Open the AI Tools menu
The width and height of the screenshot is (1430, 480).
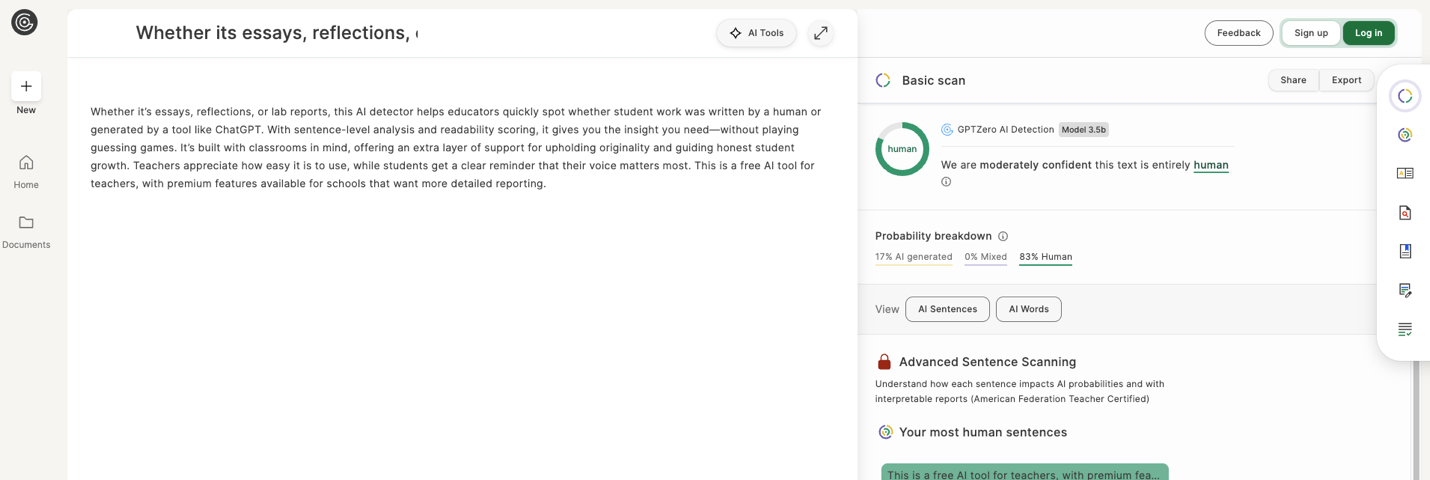click(756, 33)
